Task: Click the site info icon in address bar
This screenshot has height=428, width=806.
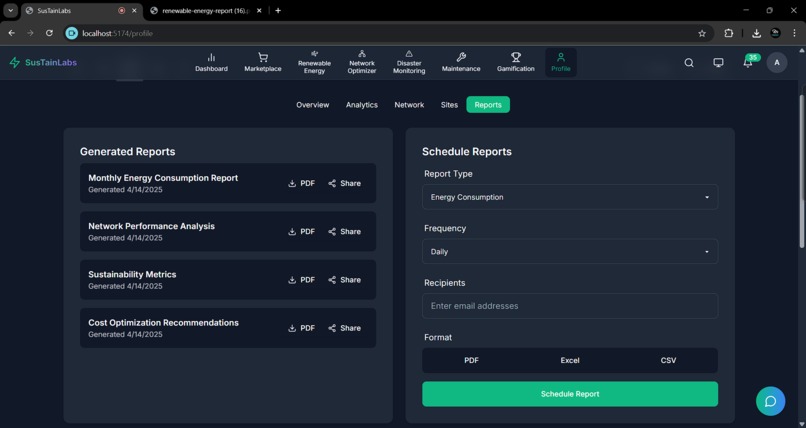Action: (x=71, y=33)
